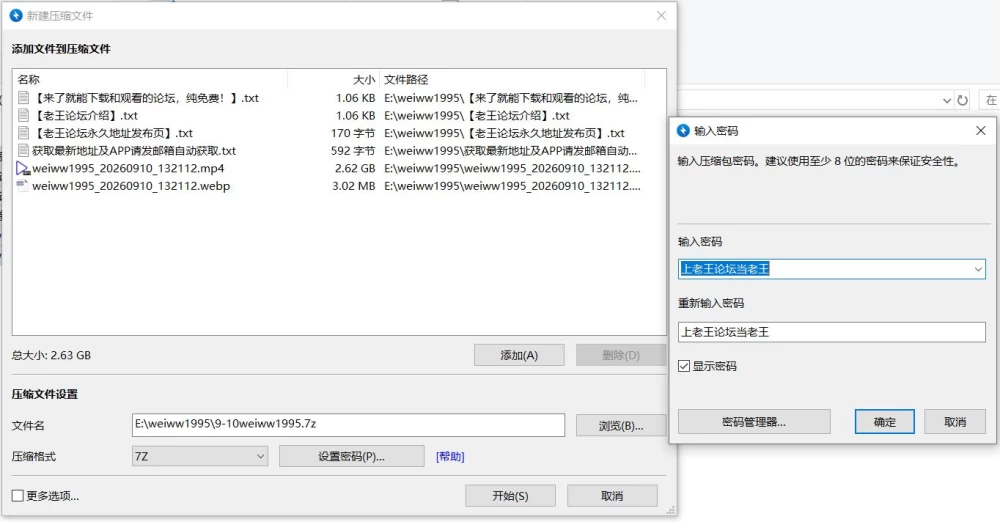Open the 输入密码 history dropdown arrow

(978, 269)
